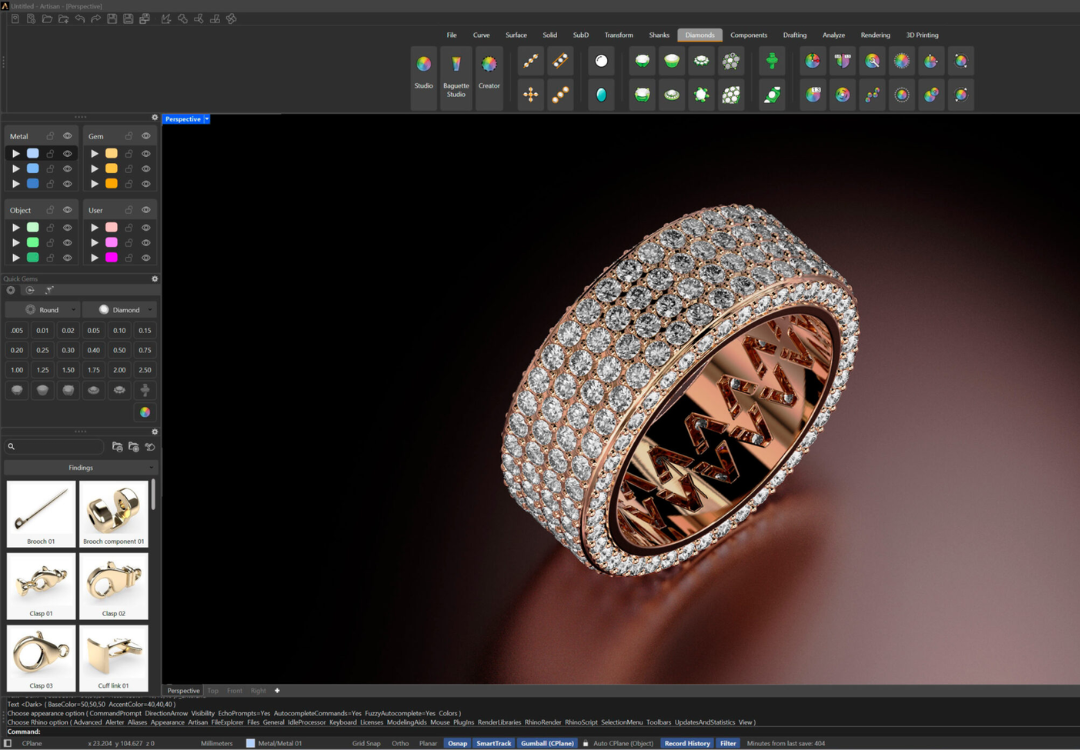Click the green diagonal bar setting icon
The width and height of the screenshot is (1080, 750).
[x=772, y=94]
